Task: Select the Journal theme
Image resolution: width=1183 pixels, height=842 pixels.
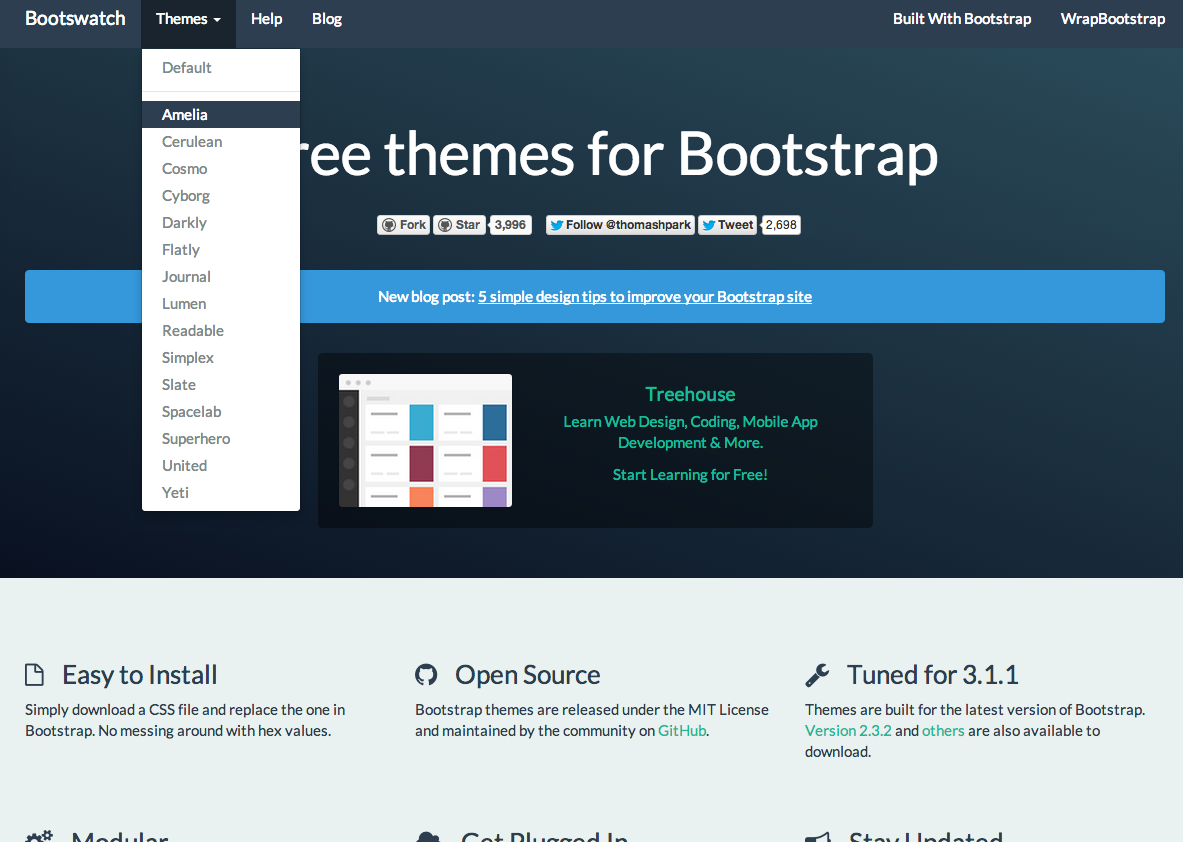Action: tap(221, 277)
